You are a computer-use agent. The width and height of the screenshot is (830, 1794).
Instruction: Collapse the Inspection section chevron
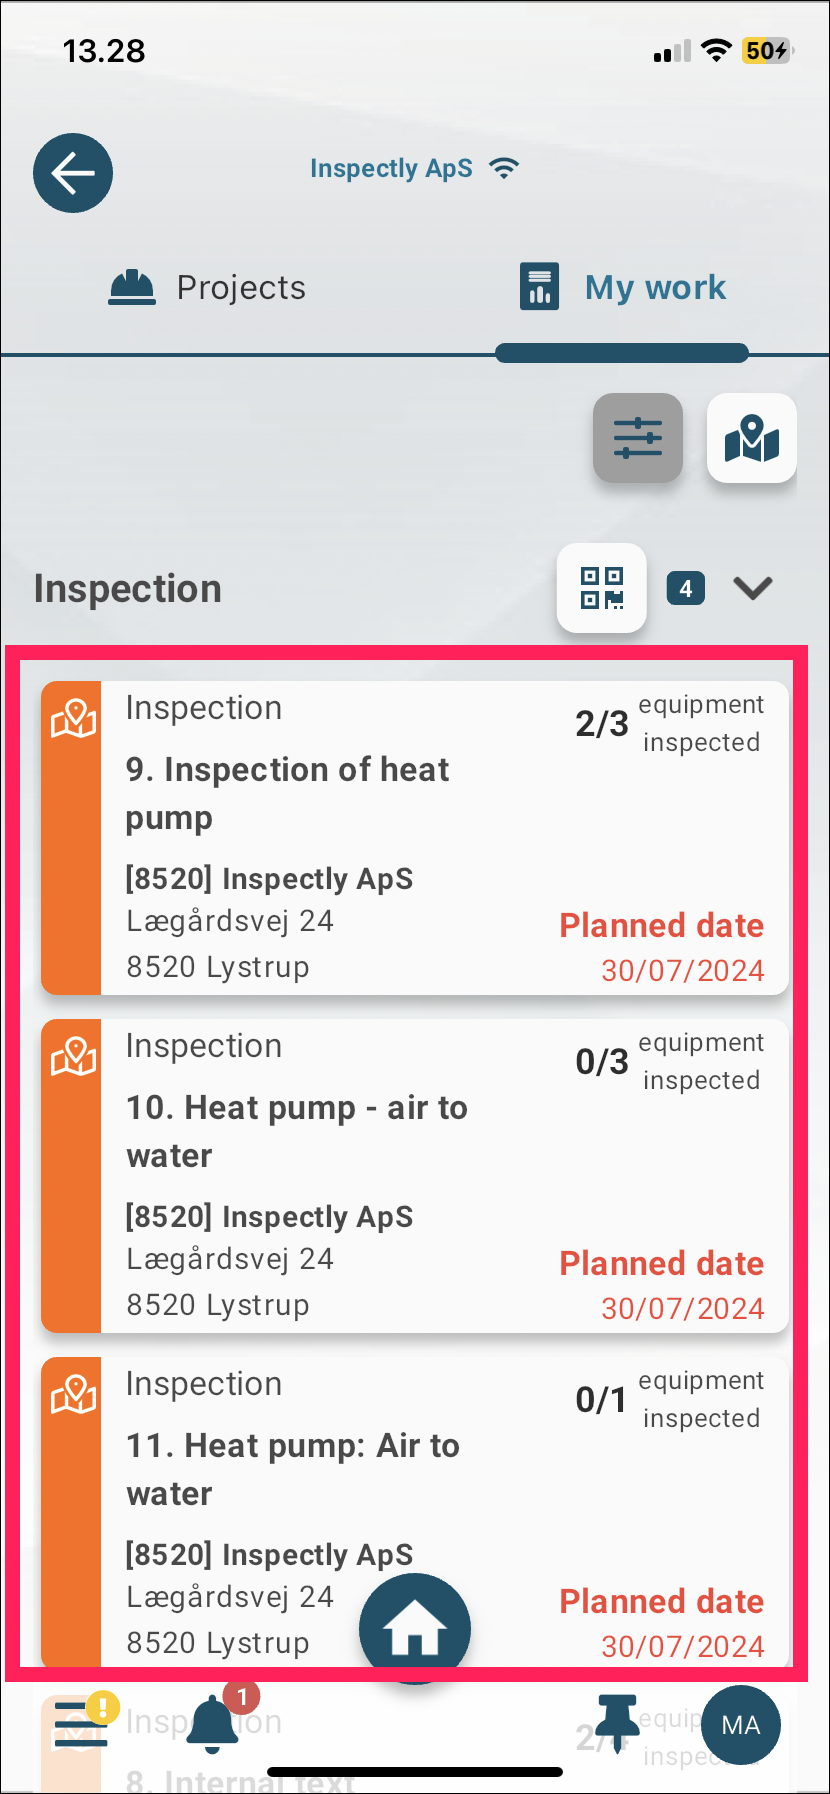pos(753,588)
